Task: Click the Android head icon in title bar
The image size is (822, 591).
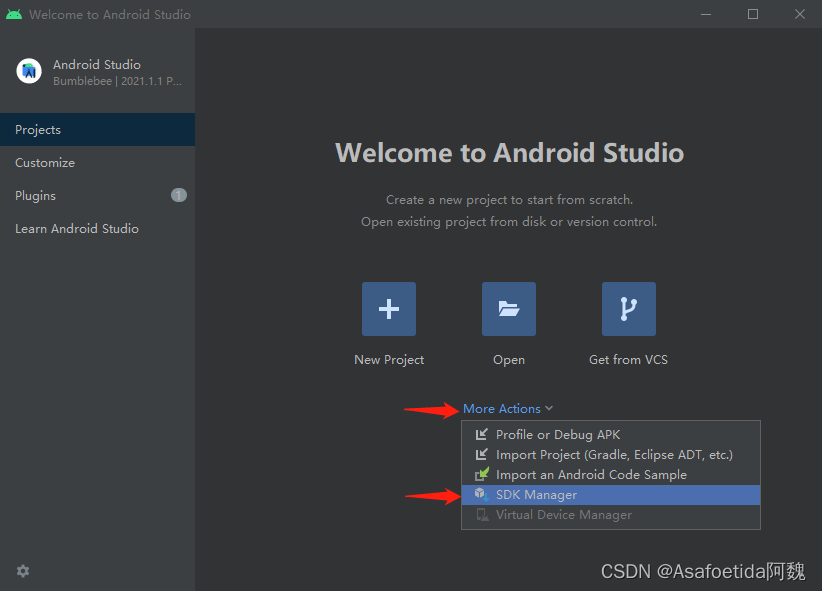Action: point(14,14)
